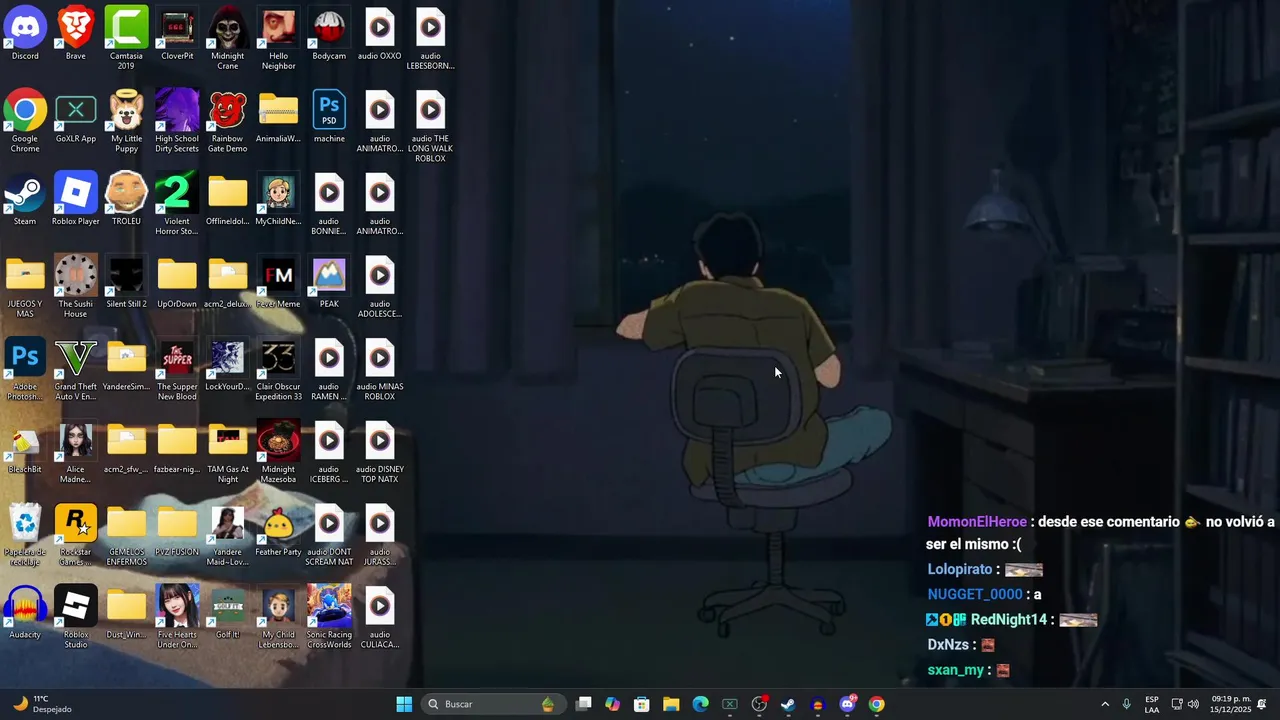Select the Grand Theft Auto V shortcut

[76, 370]
